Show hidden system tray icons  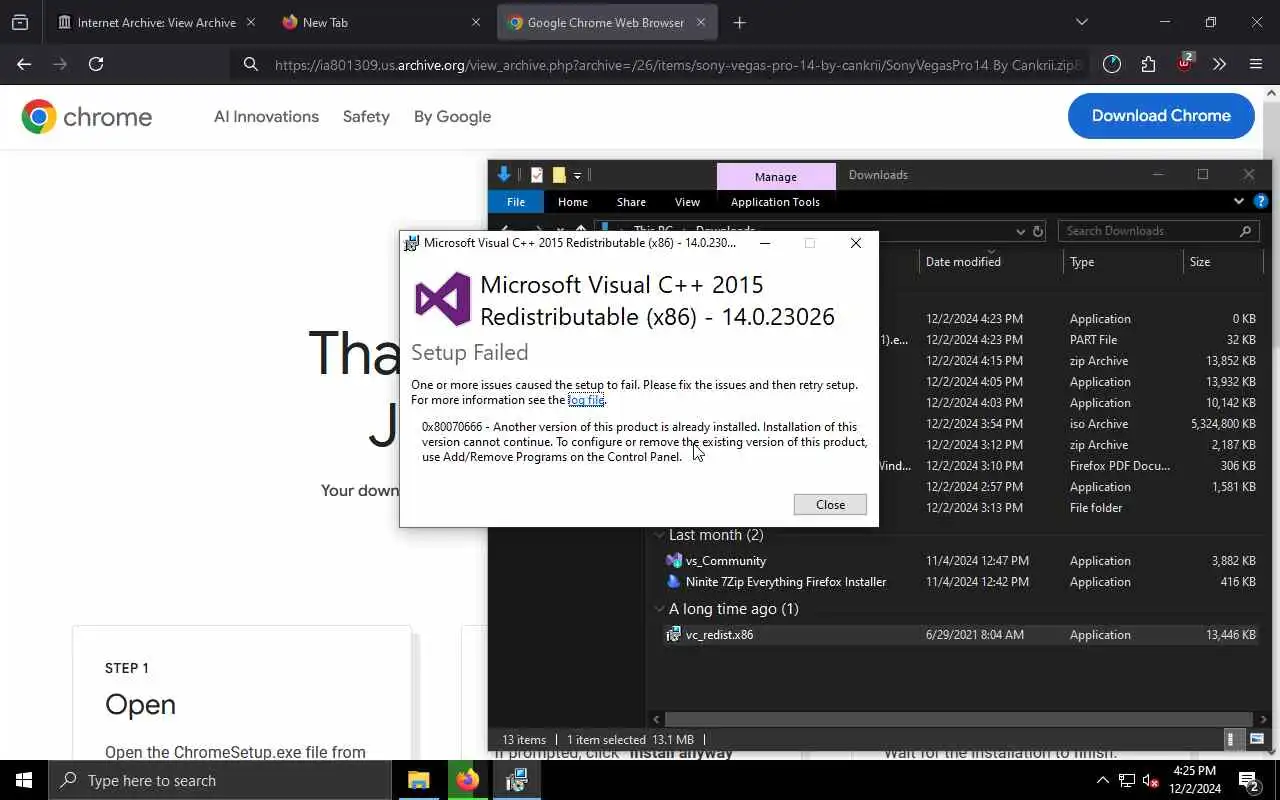point(1102,780)
